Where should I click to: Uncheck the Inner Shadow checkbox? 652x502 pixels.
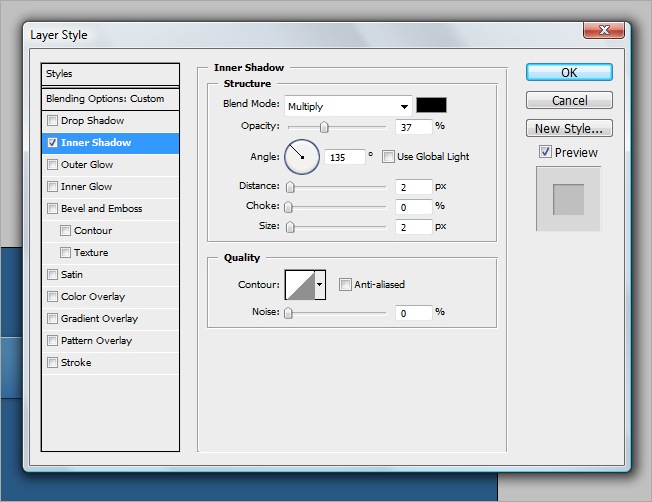pyautogui.click(x=52, y=143)
